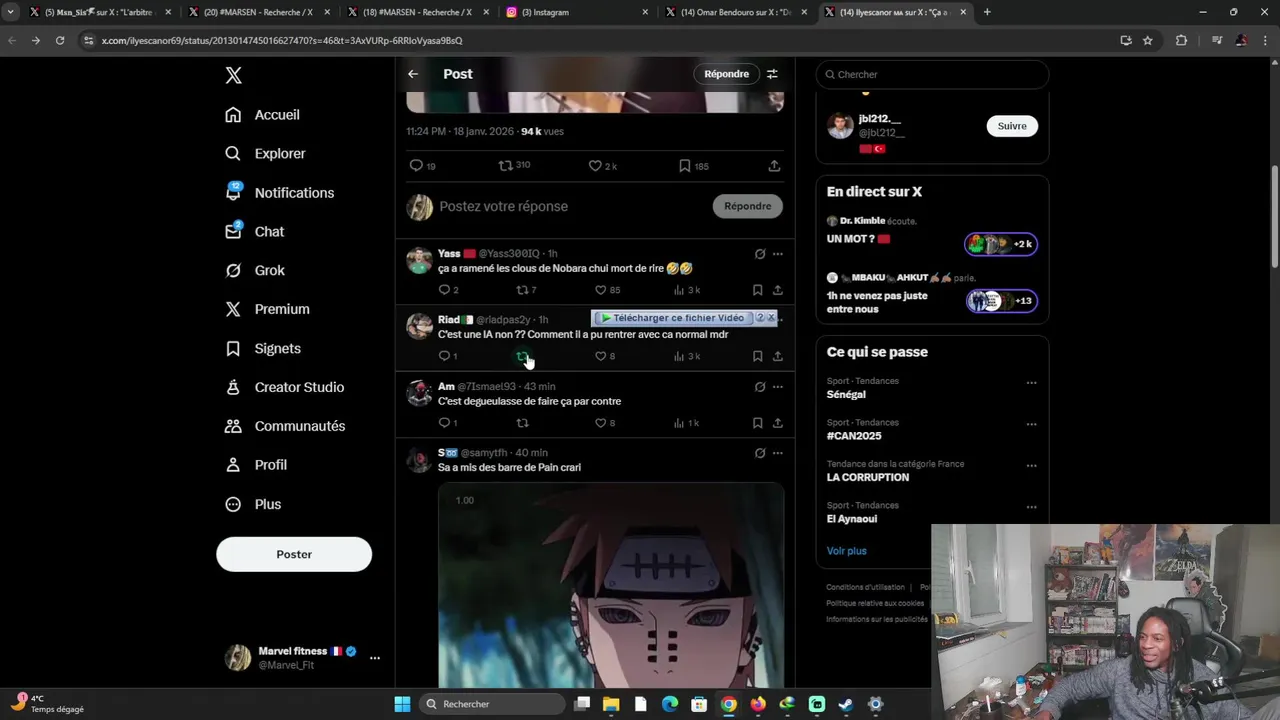The height and width of the screenshot is (720, 1280).
Task: Repost Am's reply
Action: 522,423
